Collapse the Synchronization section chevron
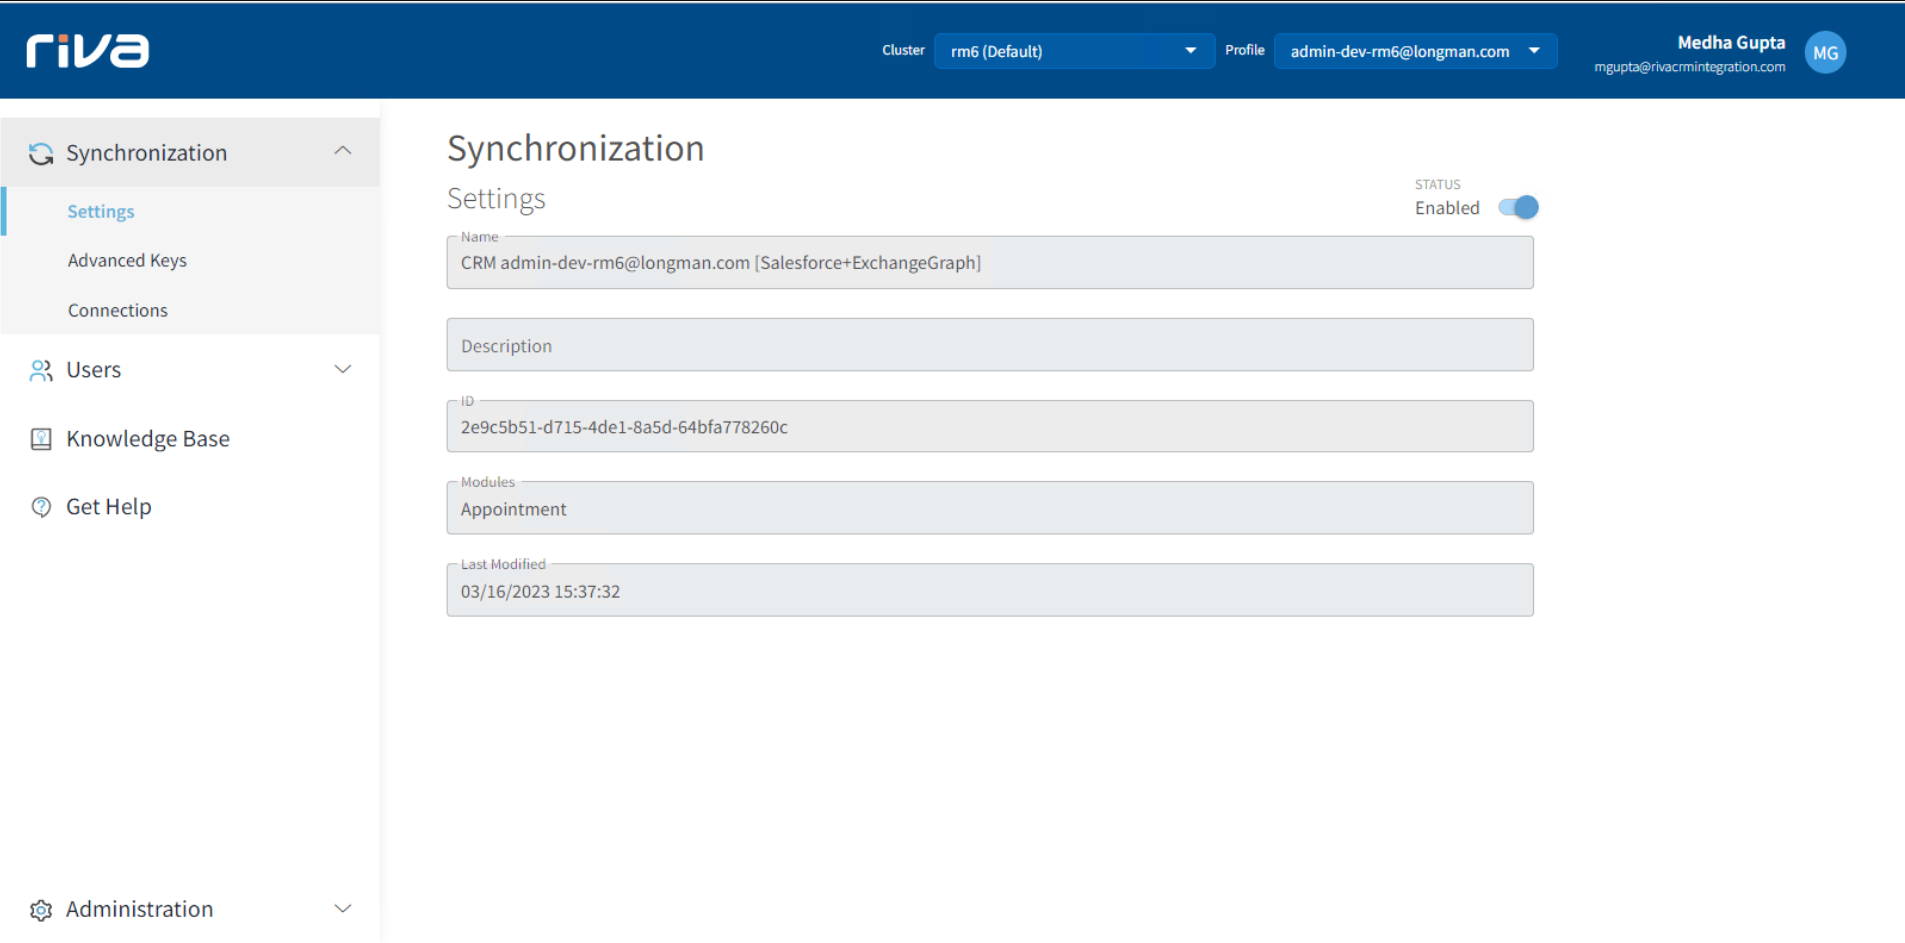Screen dimensions: 1905x943 343,151
